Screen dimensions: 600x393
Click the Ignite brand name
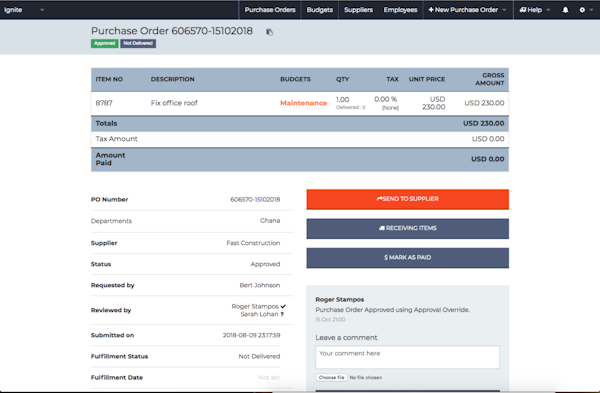point(13,10)
